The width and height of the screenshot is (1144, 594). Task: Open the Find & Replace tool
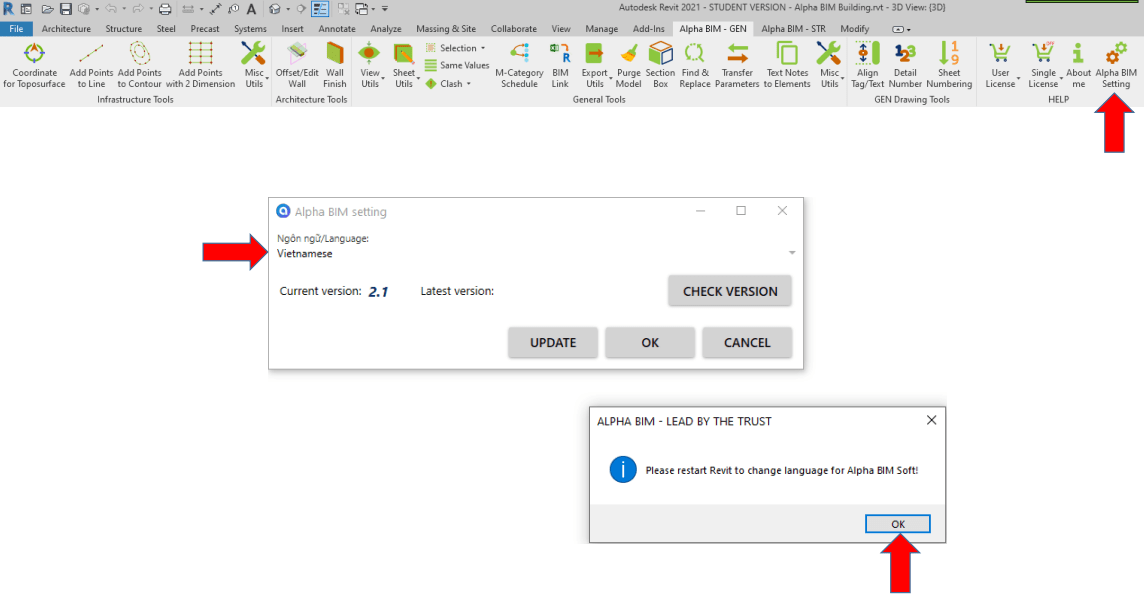(695, 65)
